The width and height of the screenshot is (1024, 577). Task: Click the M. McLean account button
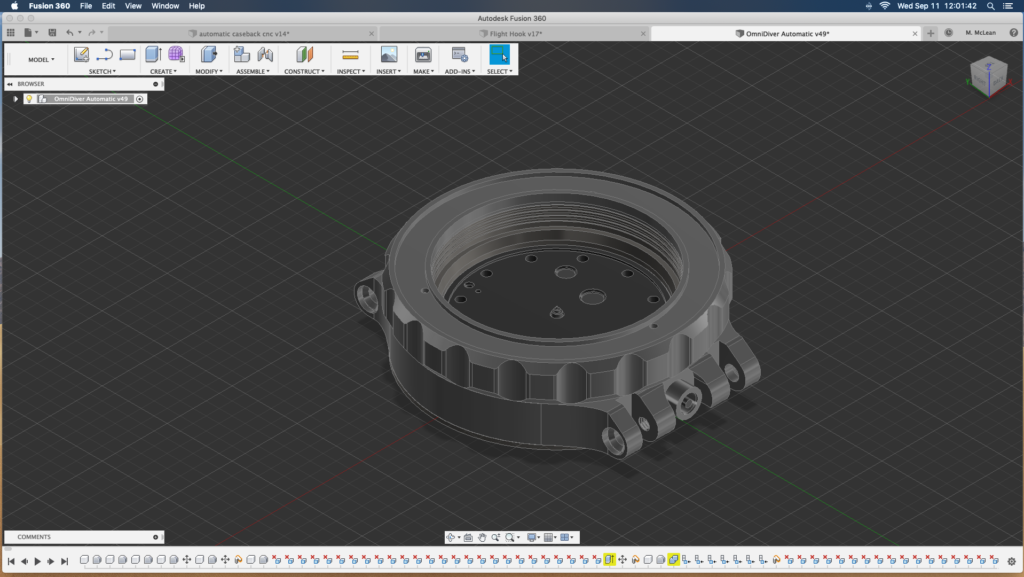click(x=980, y=33)
